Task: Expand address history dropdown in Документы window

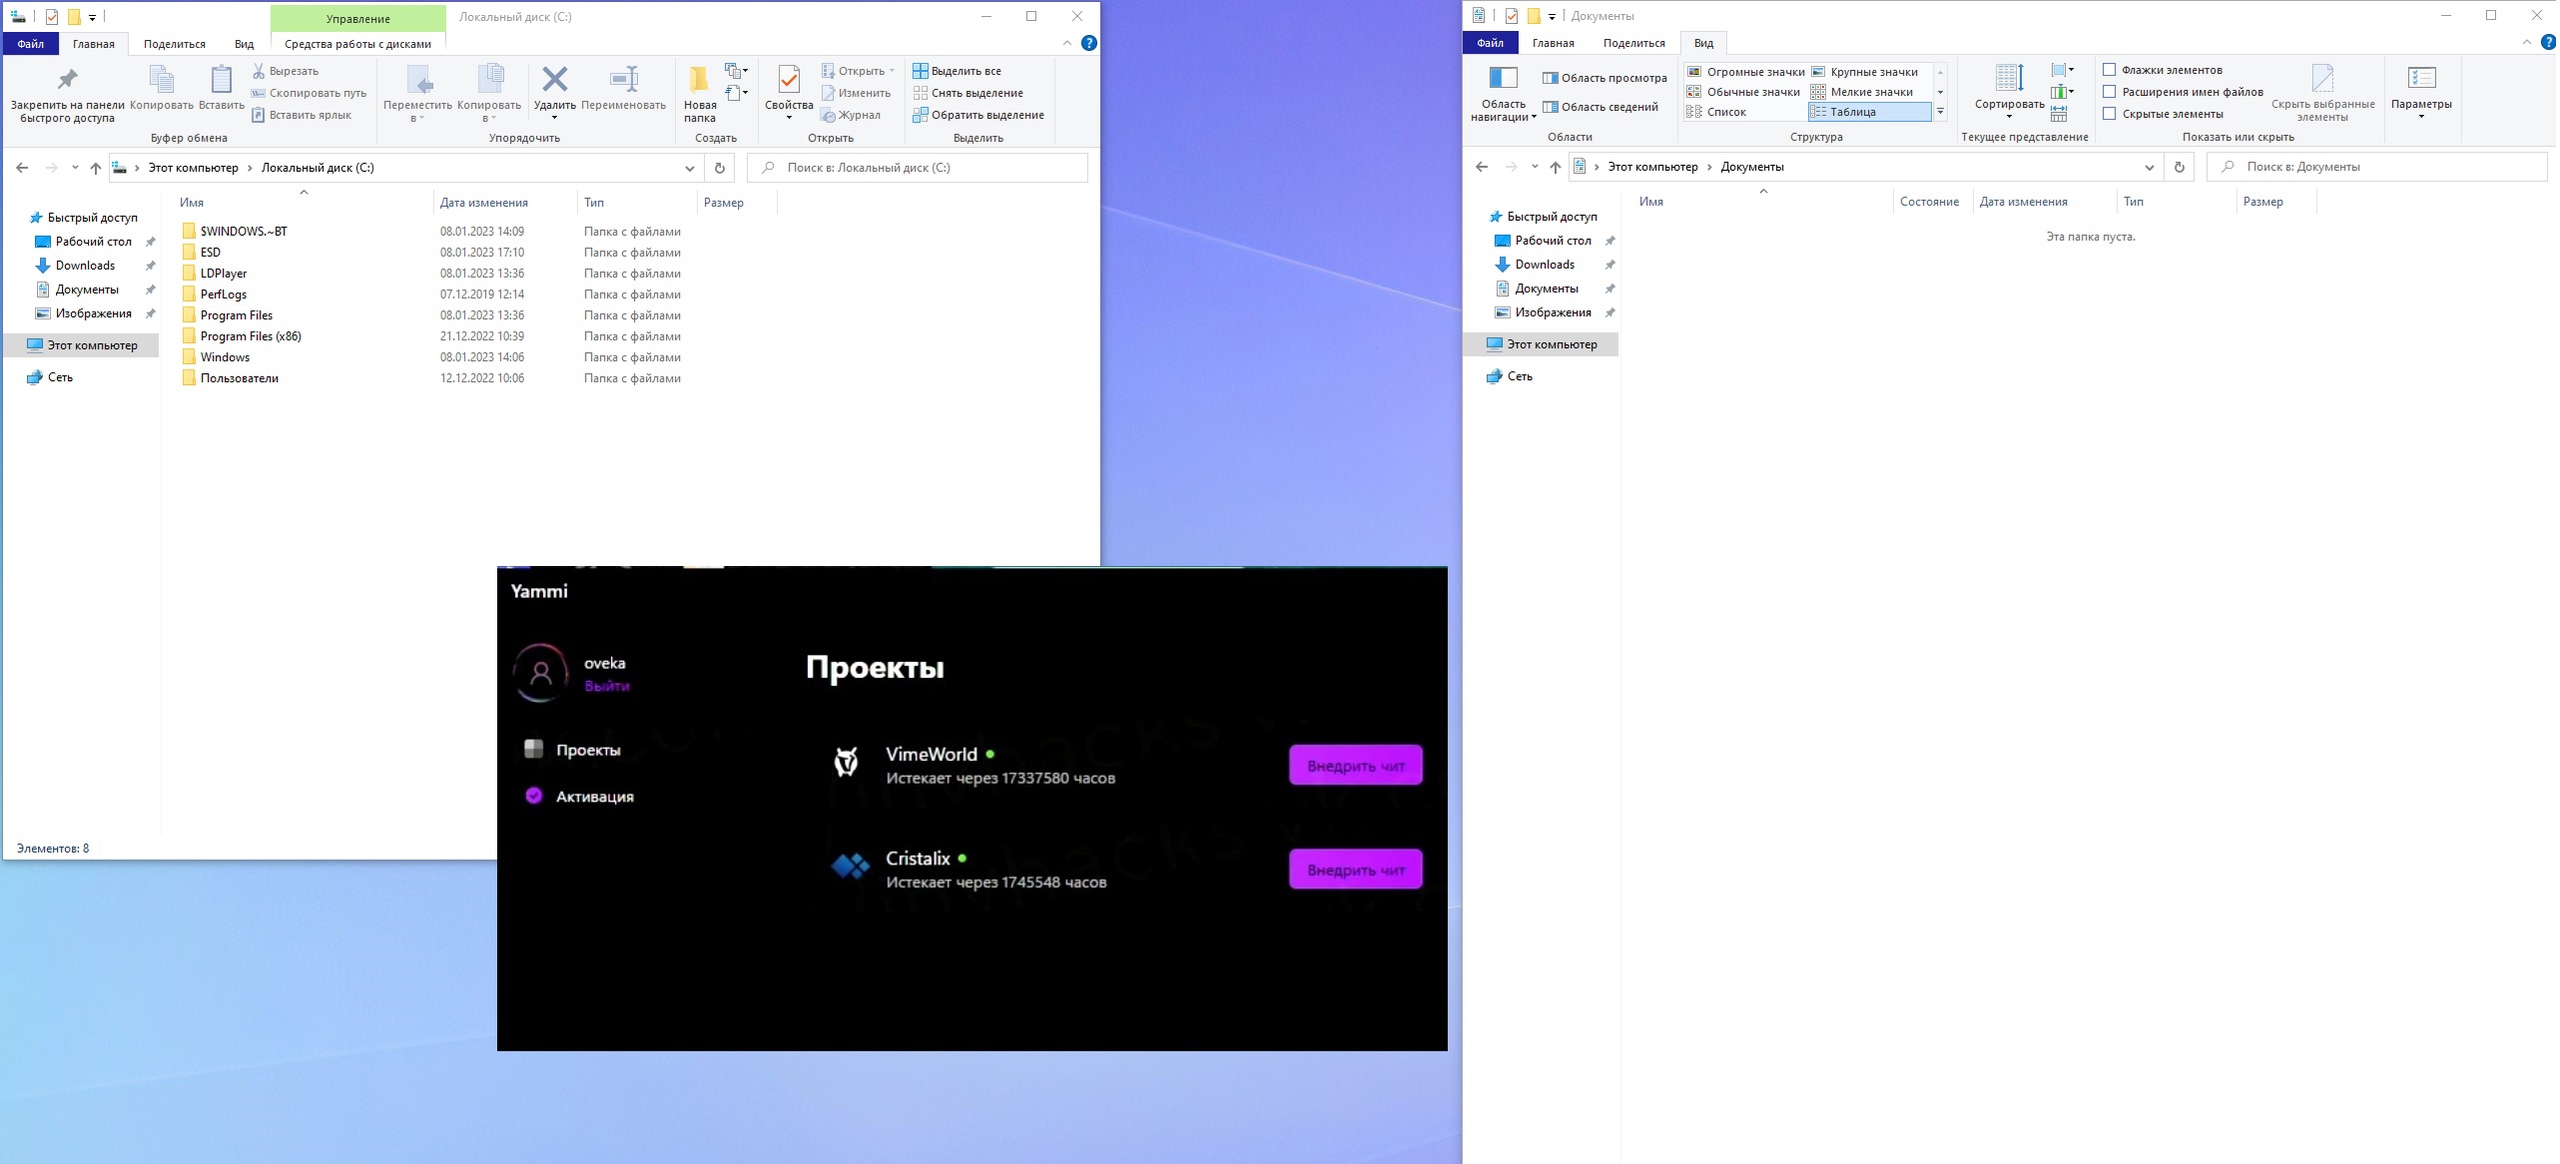Action: click(x=2149, y=167)
